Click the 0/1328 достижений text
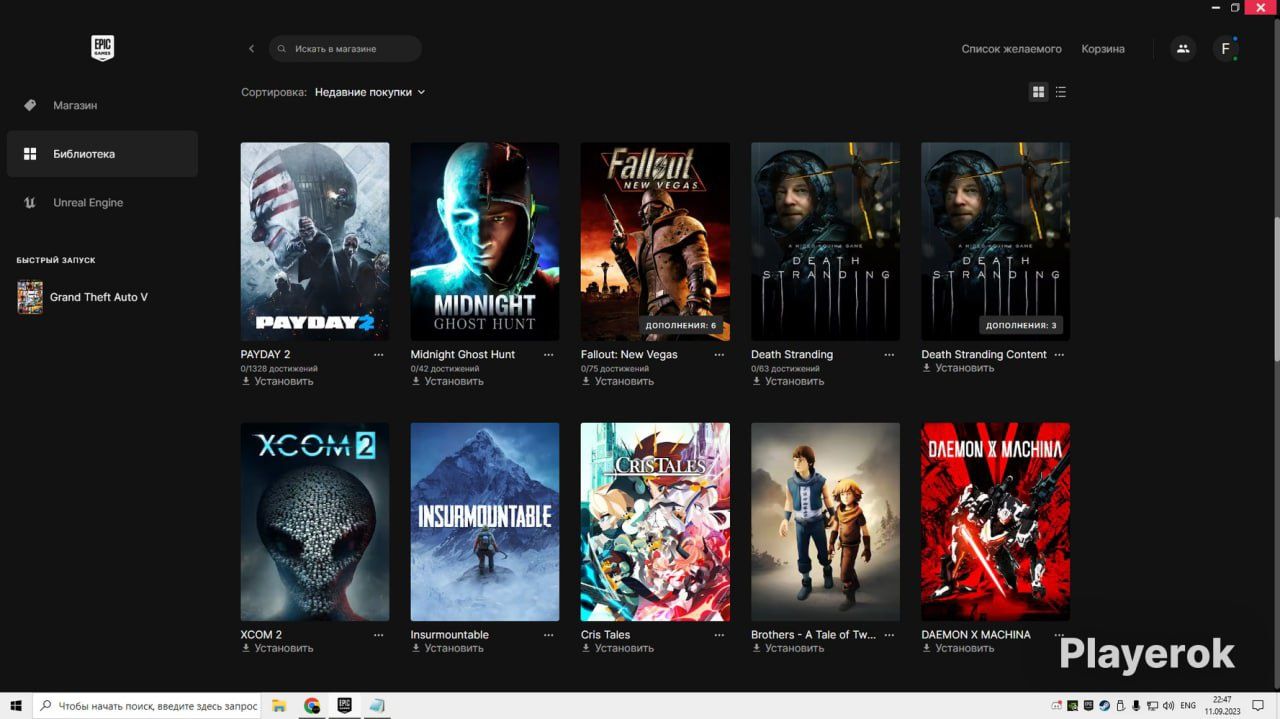1280x719 pixels. (279, 369)
